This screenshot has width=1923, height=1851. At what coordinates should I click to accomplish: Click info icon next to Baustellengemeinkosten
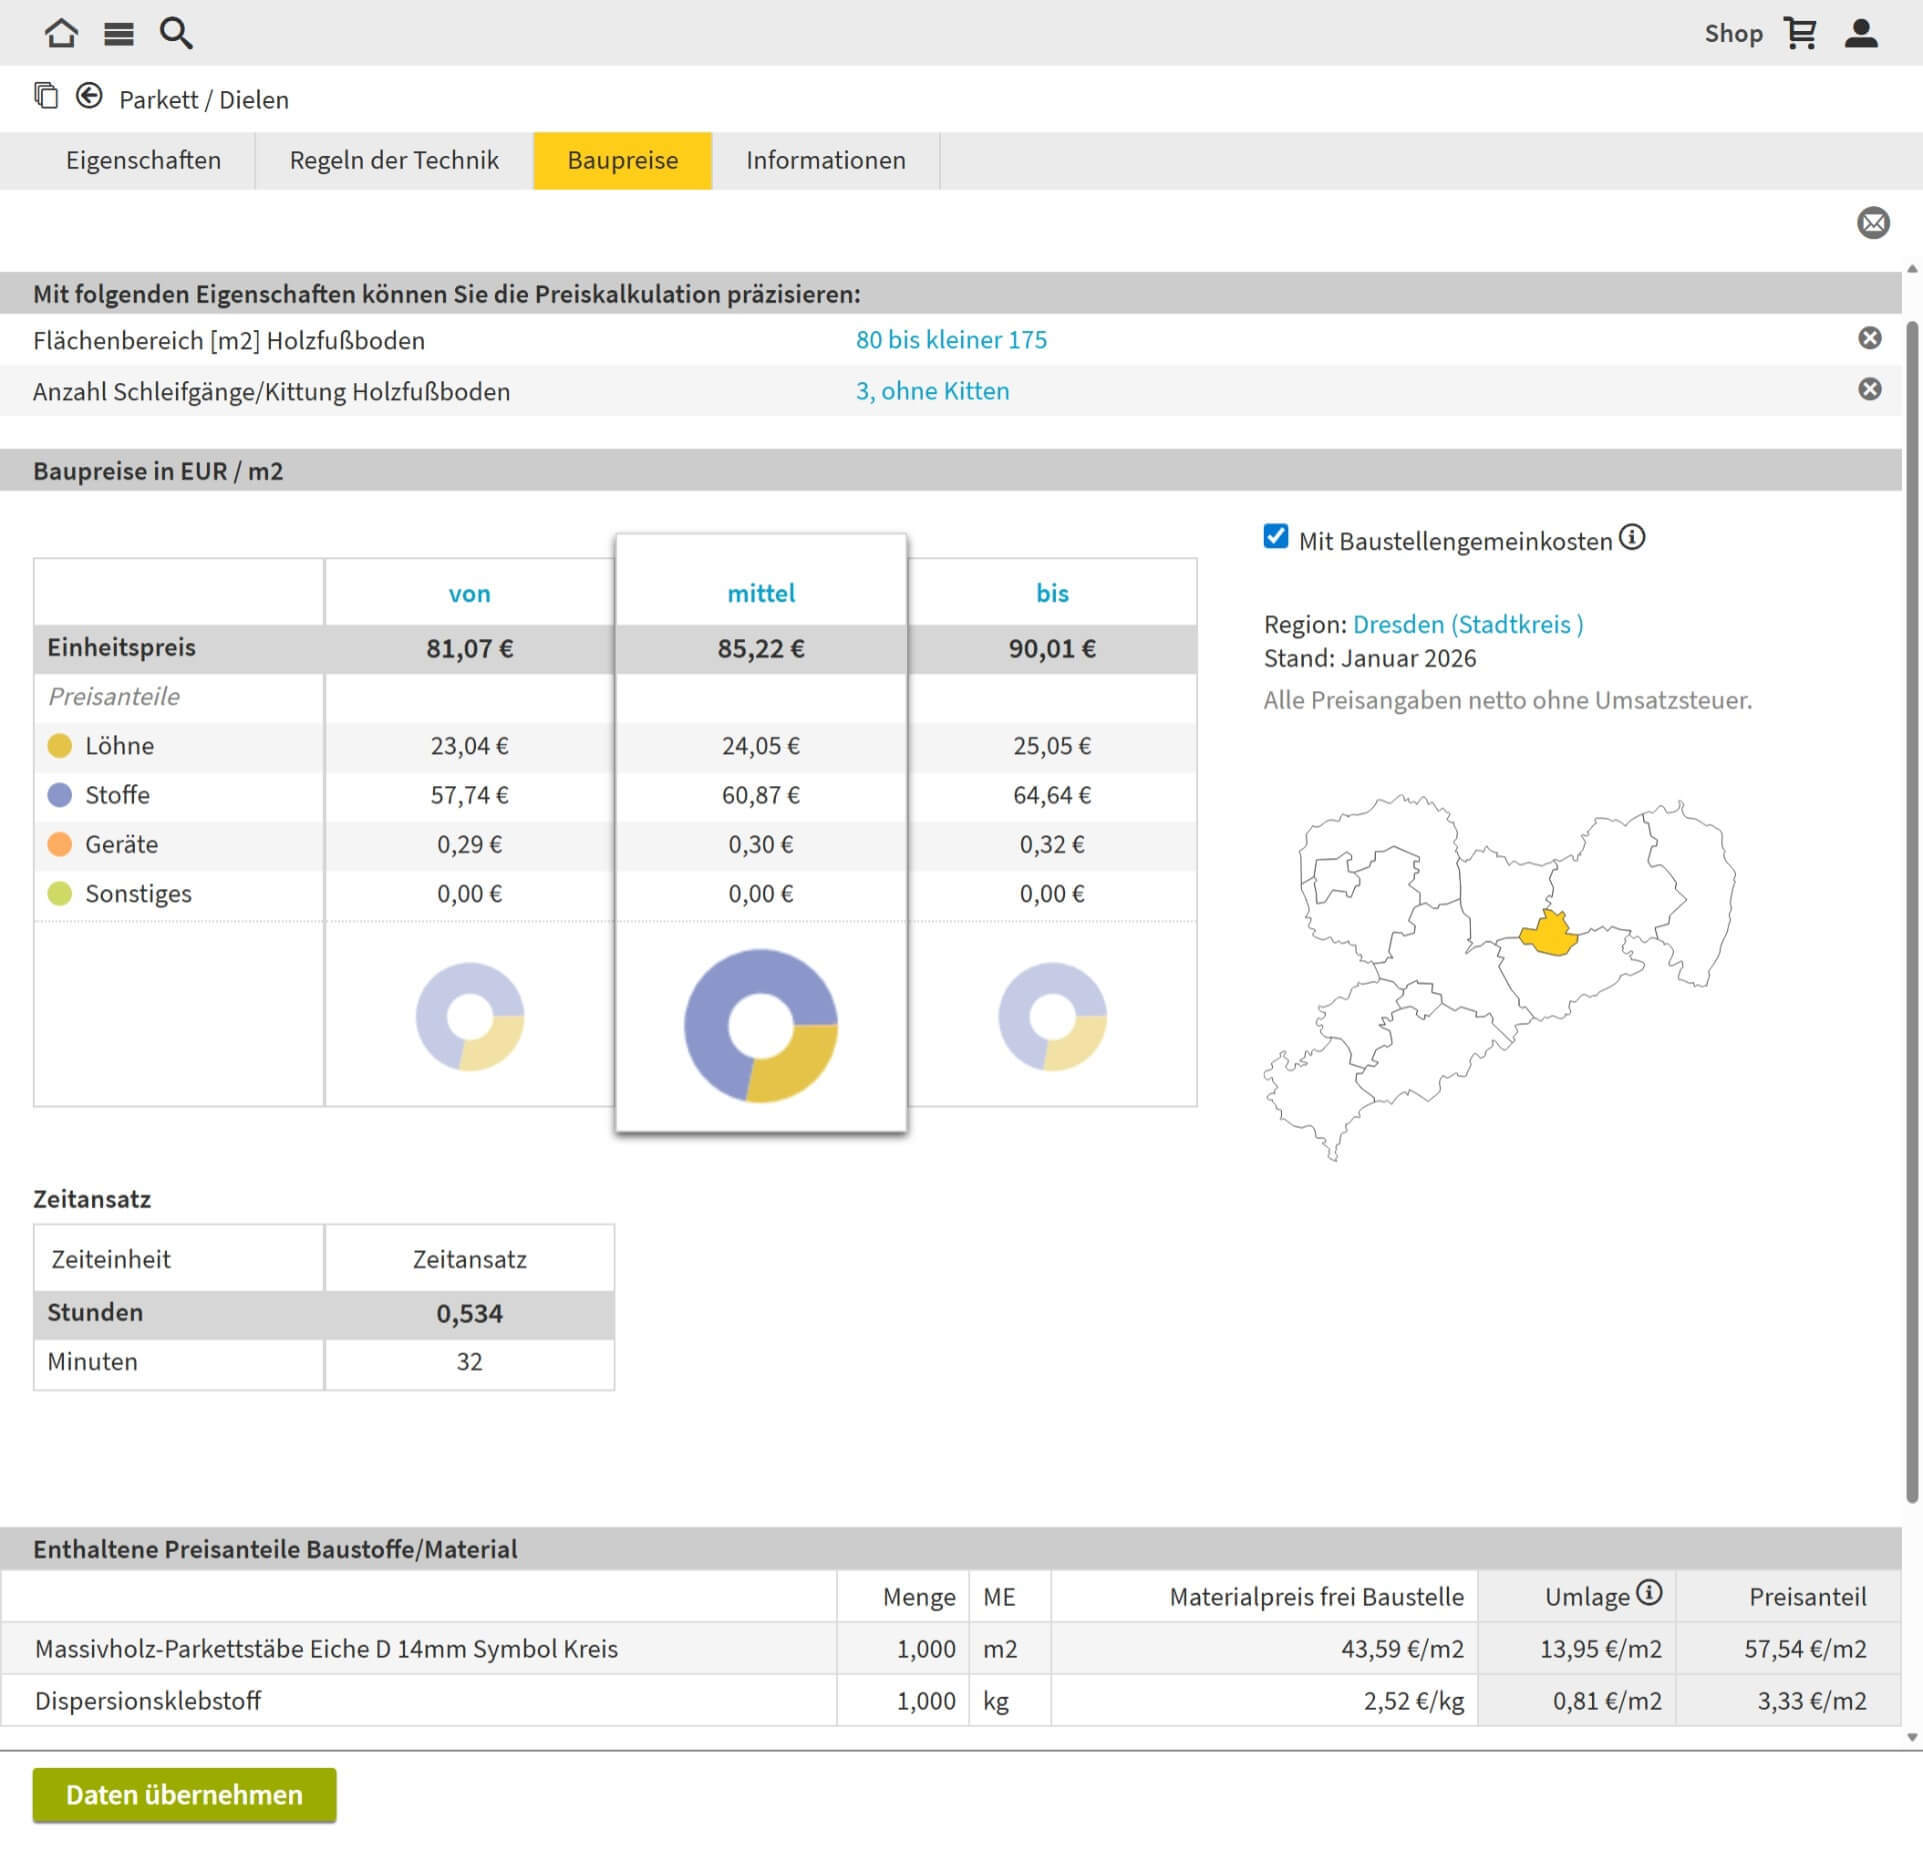[x=1632, y=538]
